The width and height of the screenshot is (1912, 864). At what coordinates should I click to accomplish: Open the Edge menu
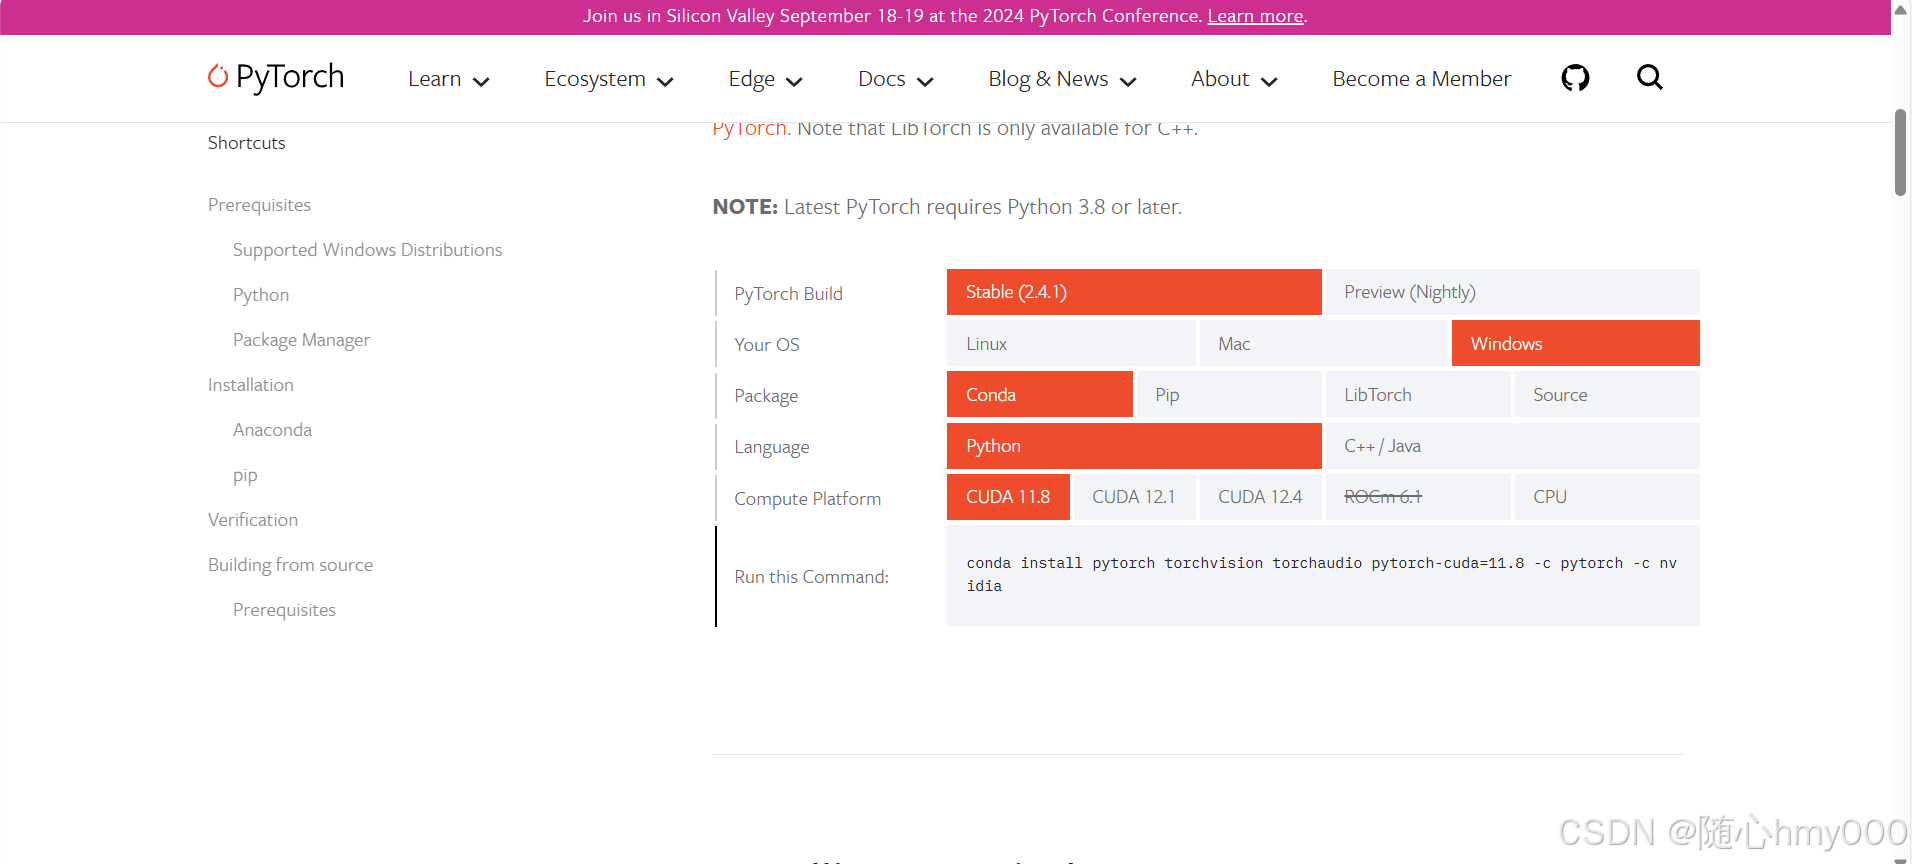[x=751, y=79]
